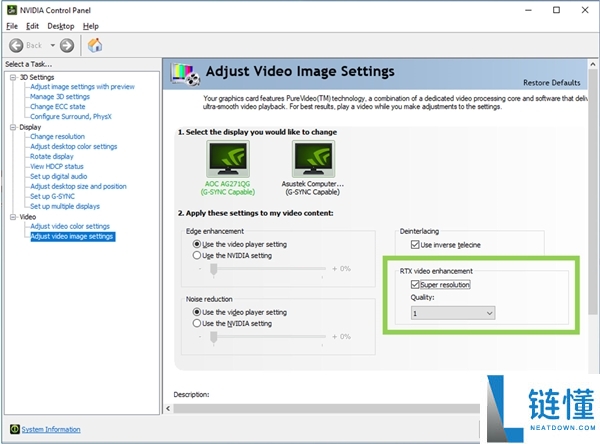Open Change resolution

(57, 136)
